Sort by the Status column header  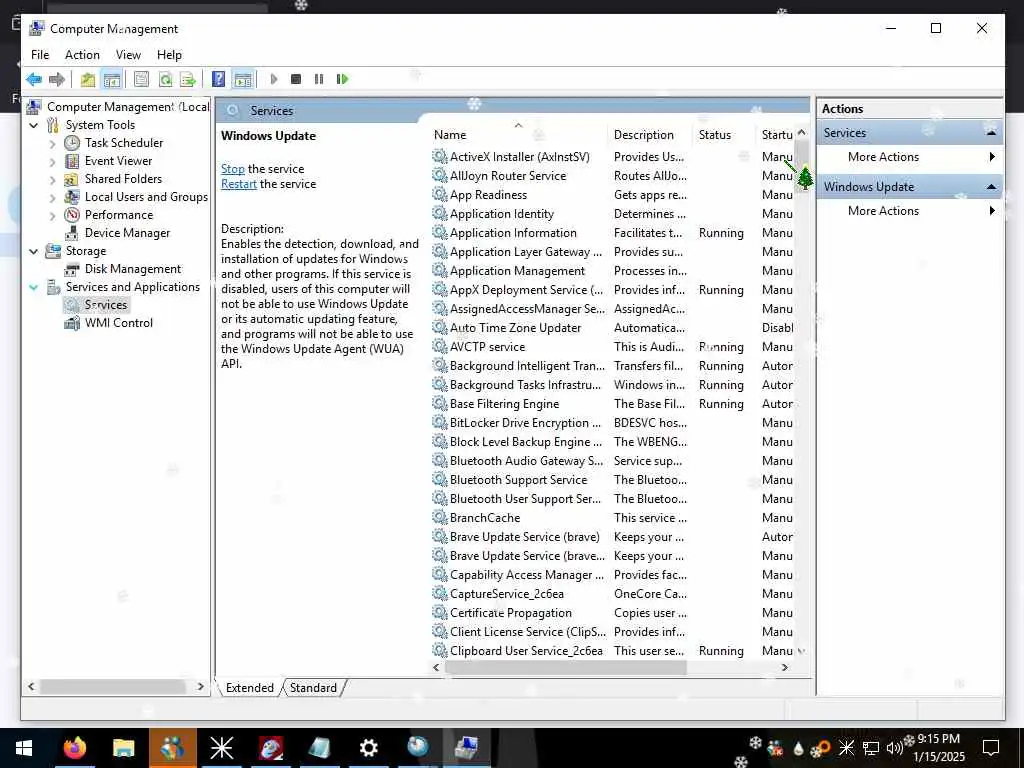point(723,135)
